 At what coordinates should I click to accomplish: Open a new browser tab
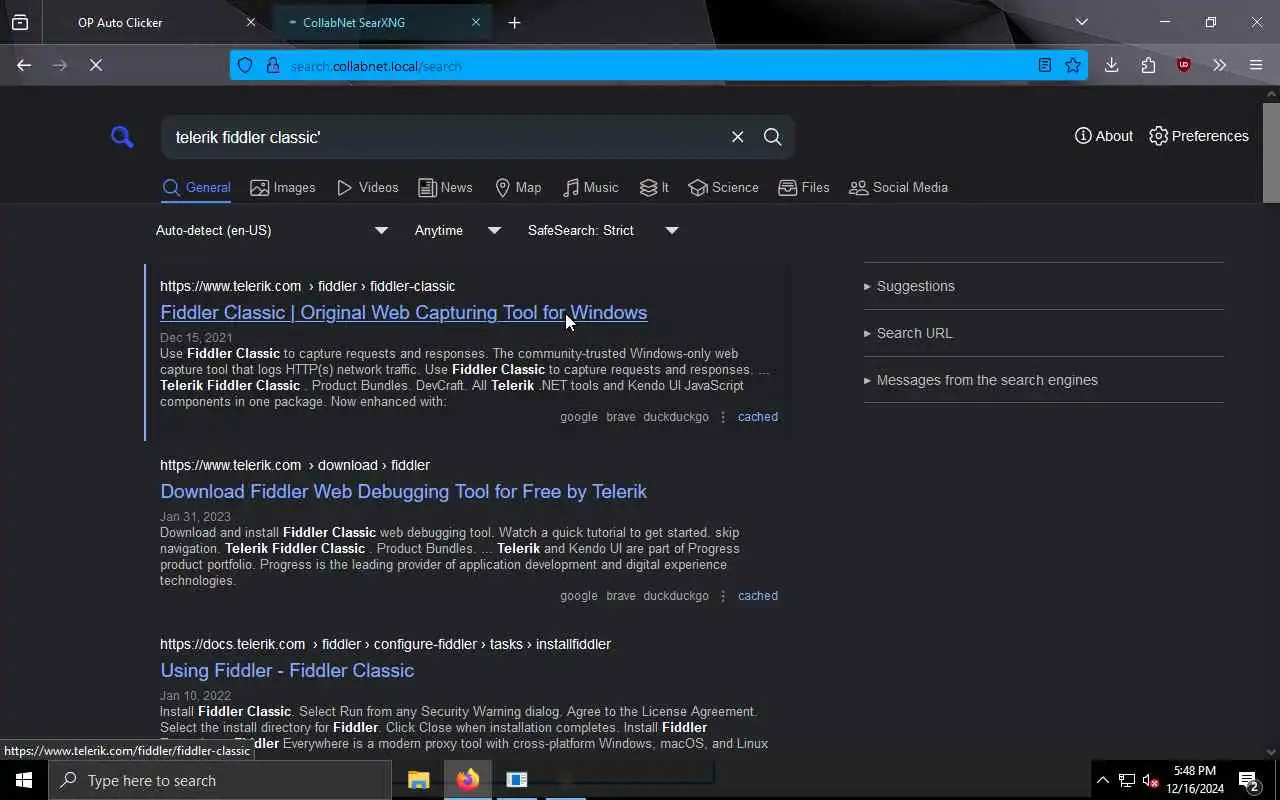pos(514,22)
